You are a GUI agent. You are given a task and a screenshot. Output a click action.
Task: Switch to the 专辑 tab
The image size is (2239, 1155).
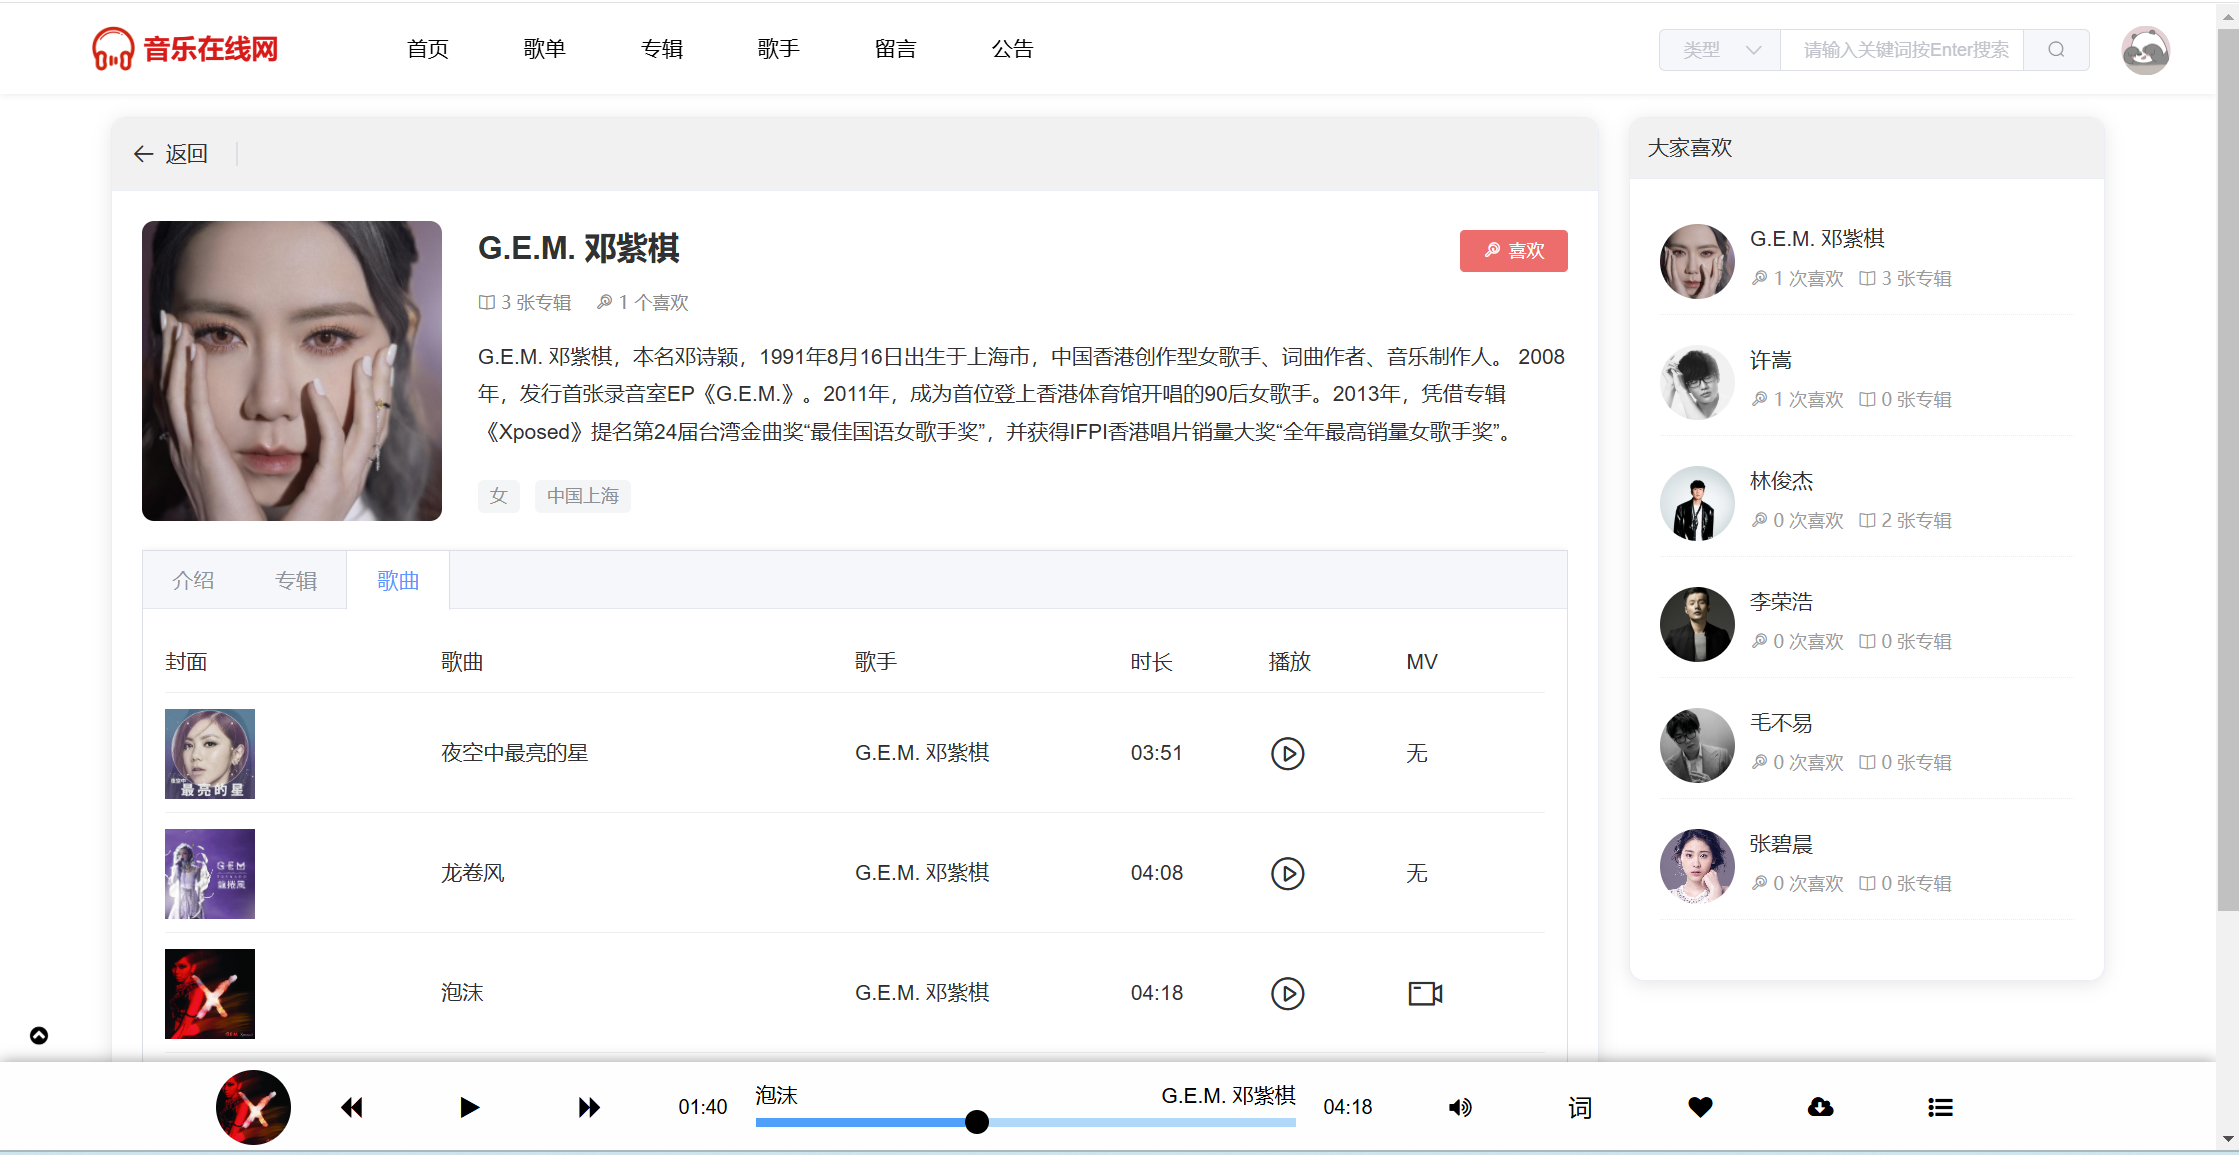point(296,581)
